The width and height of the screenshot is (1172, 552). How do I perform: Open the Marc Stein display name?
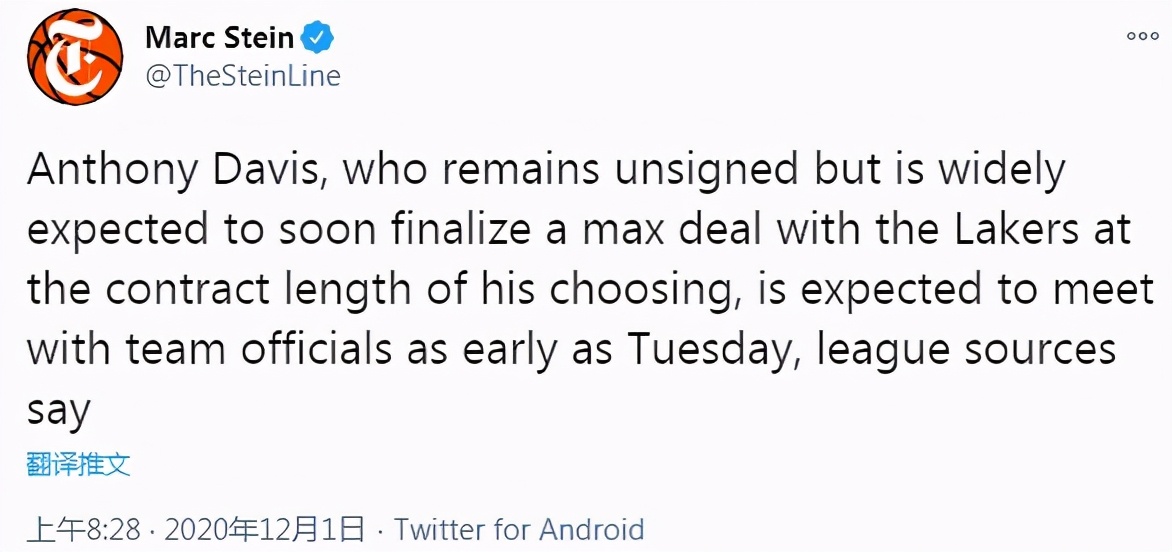click(220, 37)
